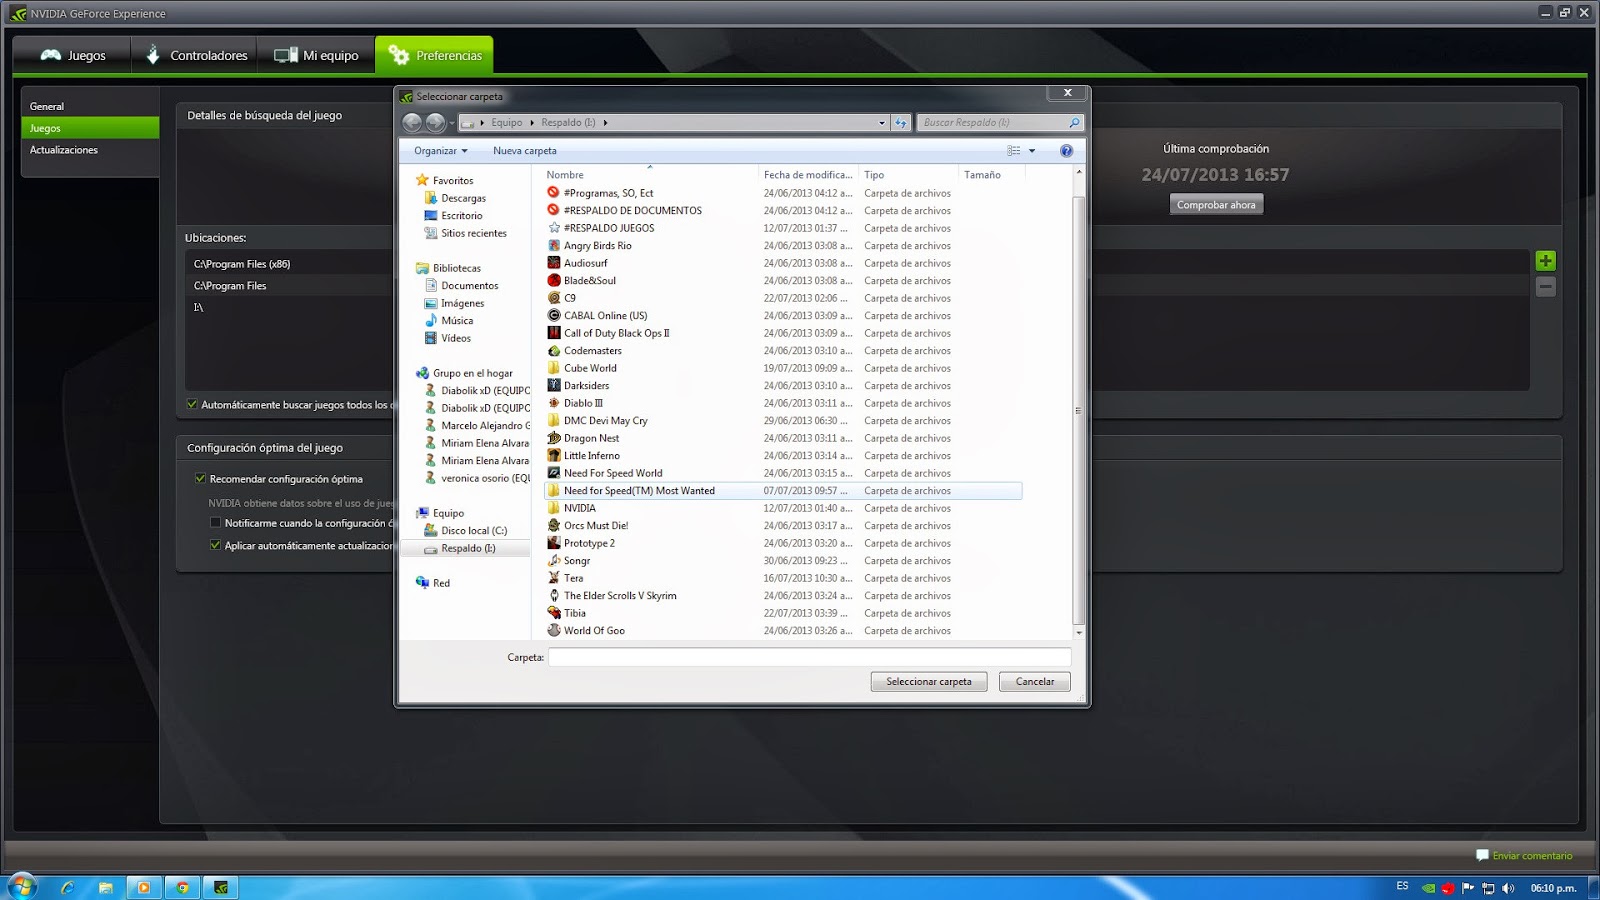Click the Carpeta text input field
This screenshot has height=900, width=1600.
click(x=810, y=657)
